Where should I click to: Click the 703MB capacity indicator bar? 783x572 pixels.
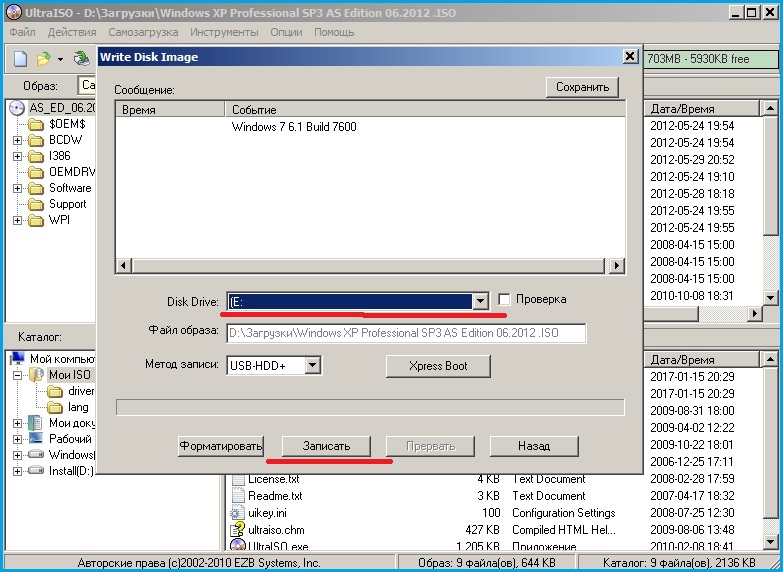tap(711, 59)
